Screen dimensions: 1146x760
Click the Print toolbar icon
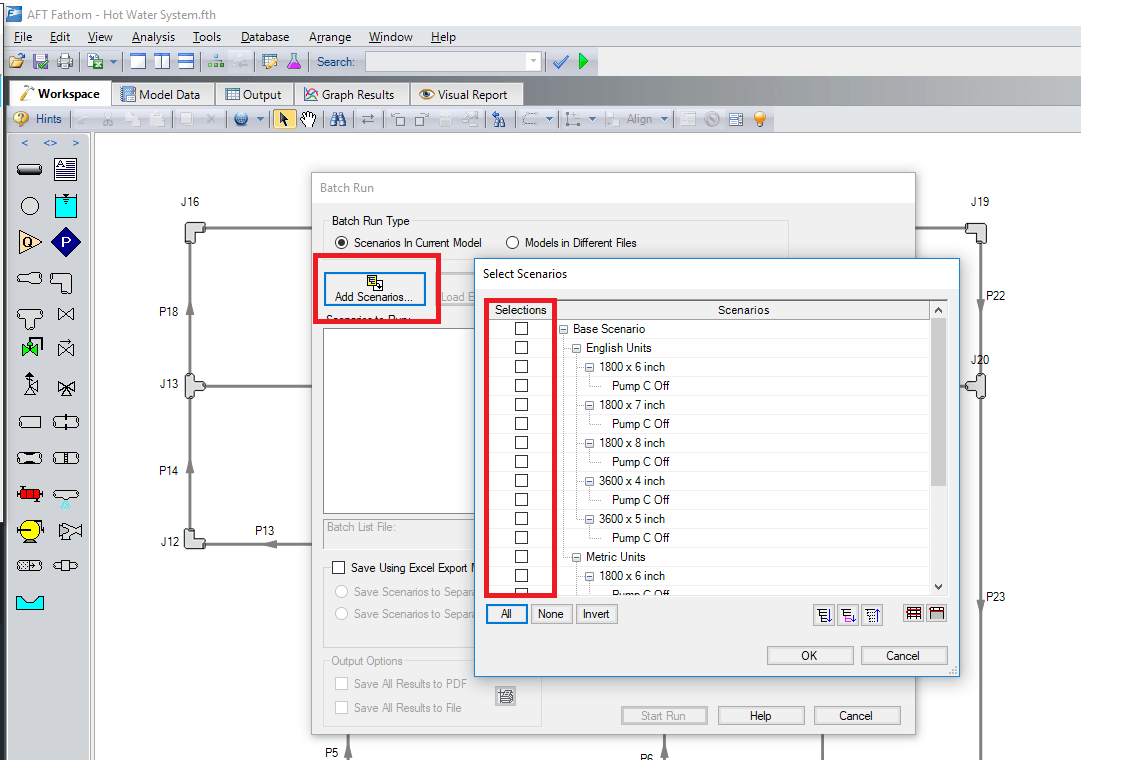point(65,61)
